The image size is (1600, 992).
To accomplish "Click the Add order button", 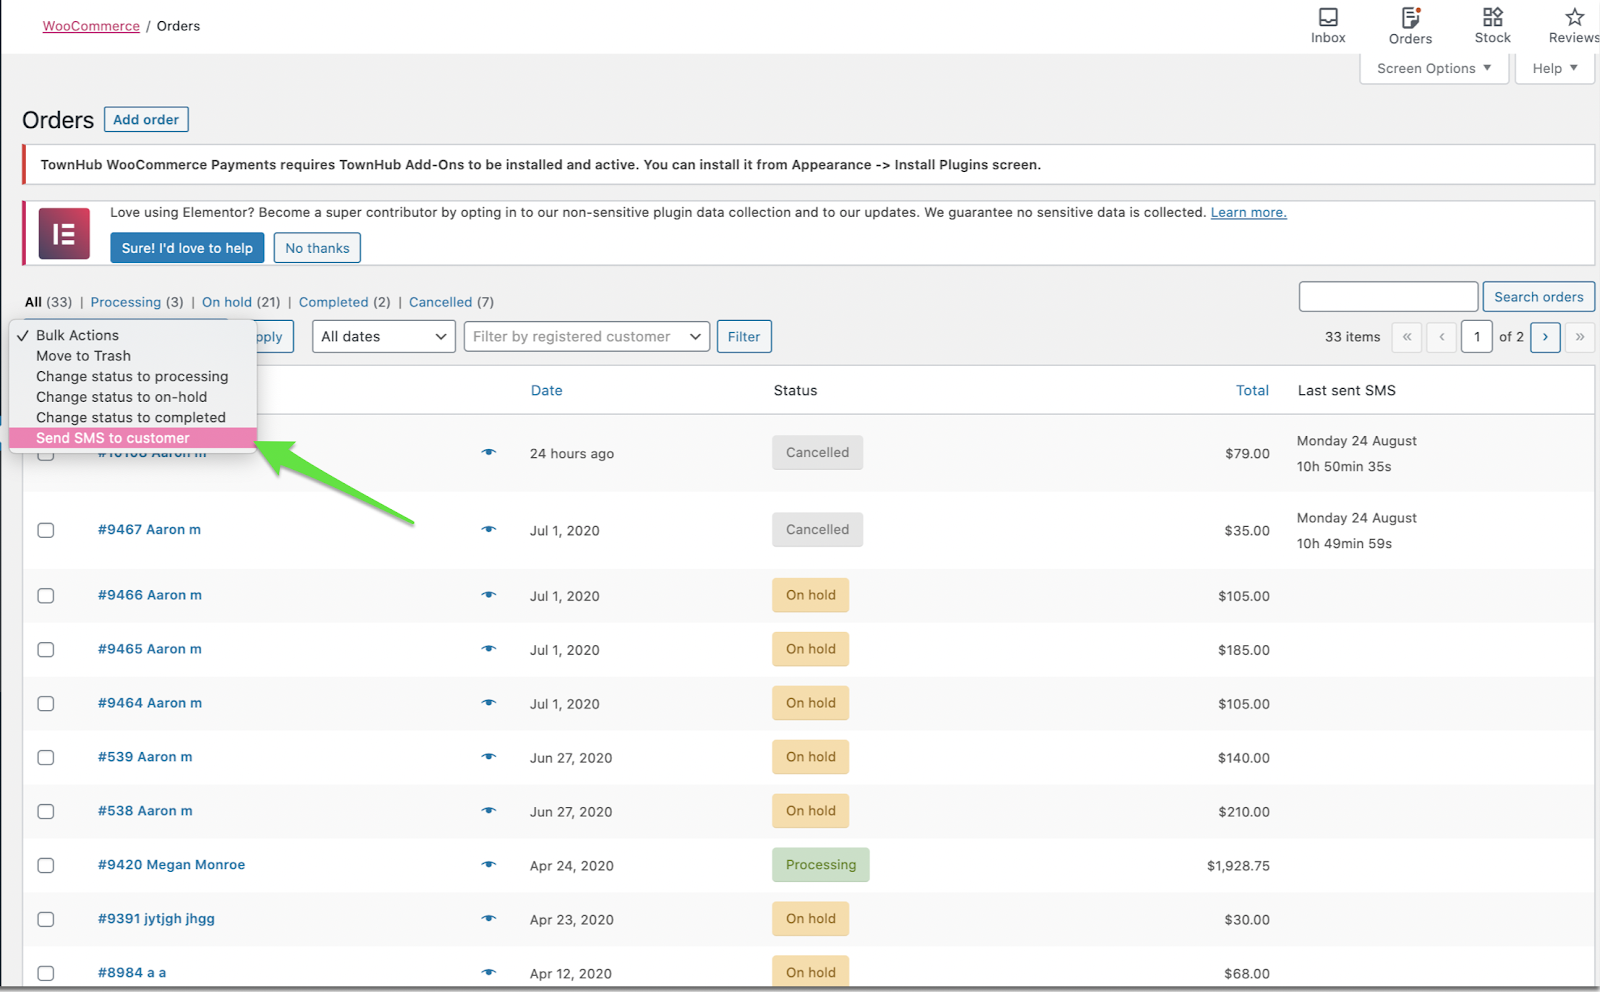I will coord(146,120).
